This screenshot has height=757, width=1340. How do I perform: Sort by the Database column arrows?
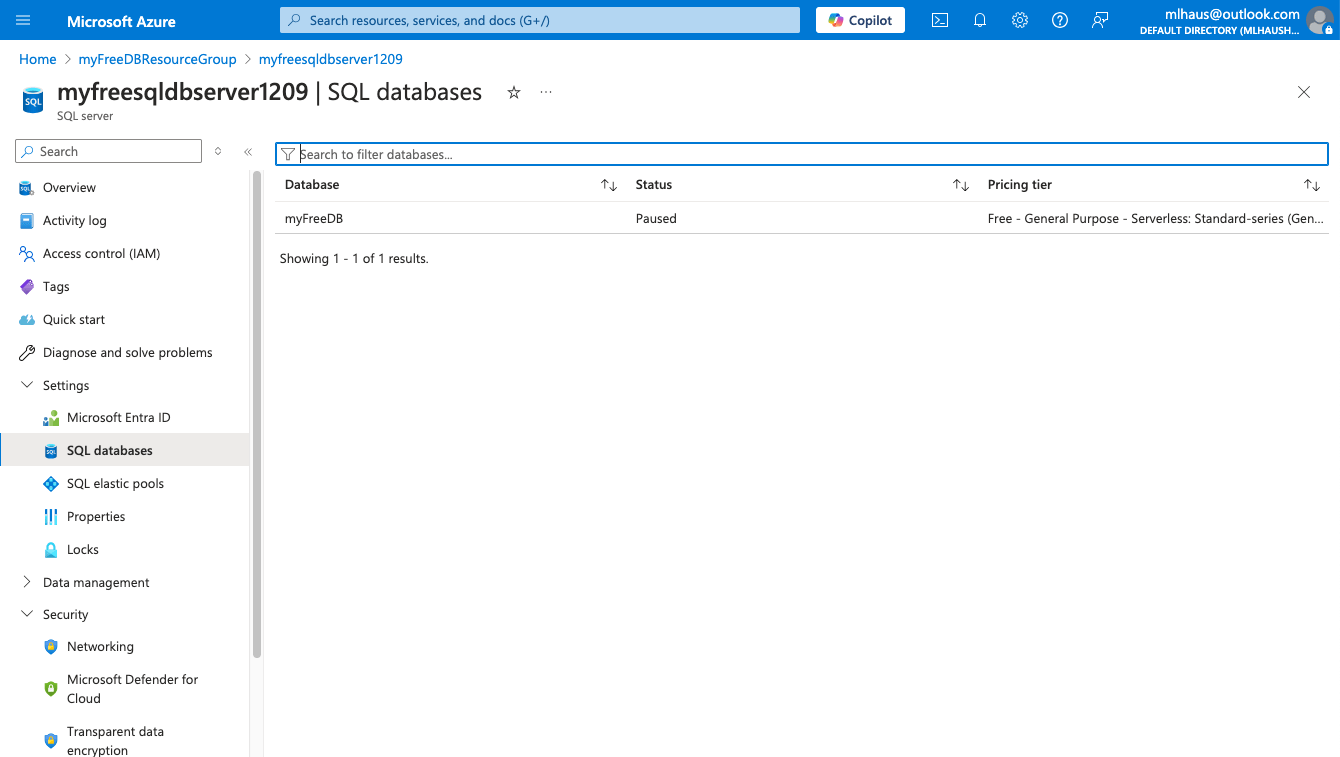pos(608,185)
